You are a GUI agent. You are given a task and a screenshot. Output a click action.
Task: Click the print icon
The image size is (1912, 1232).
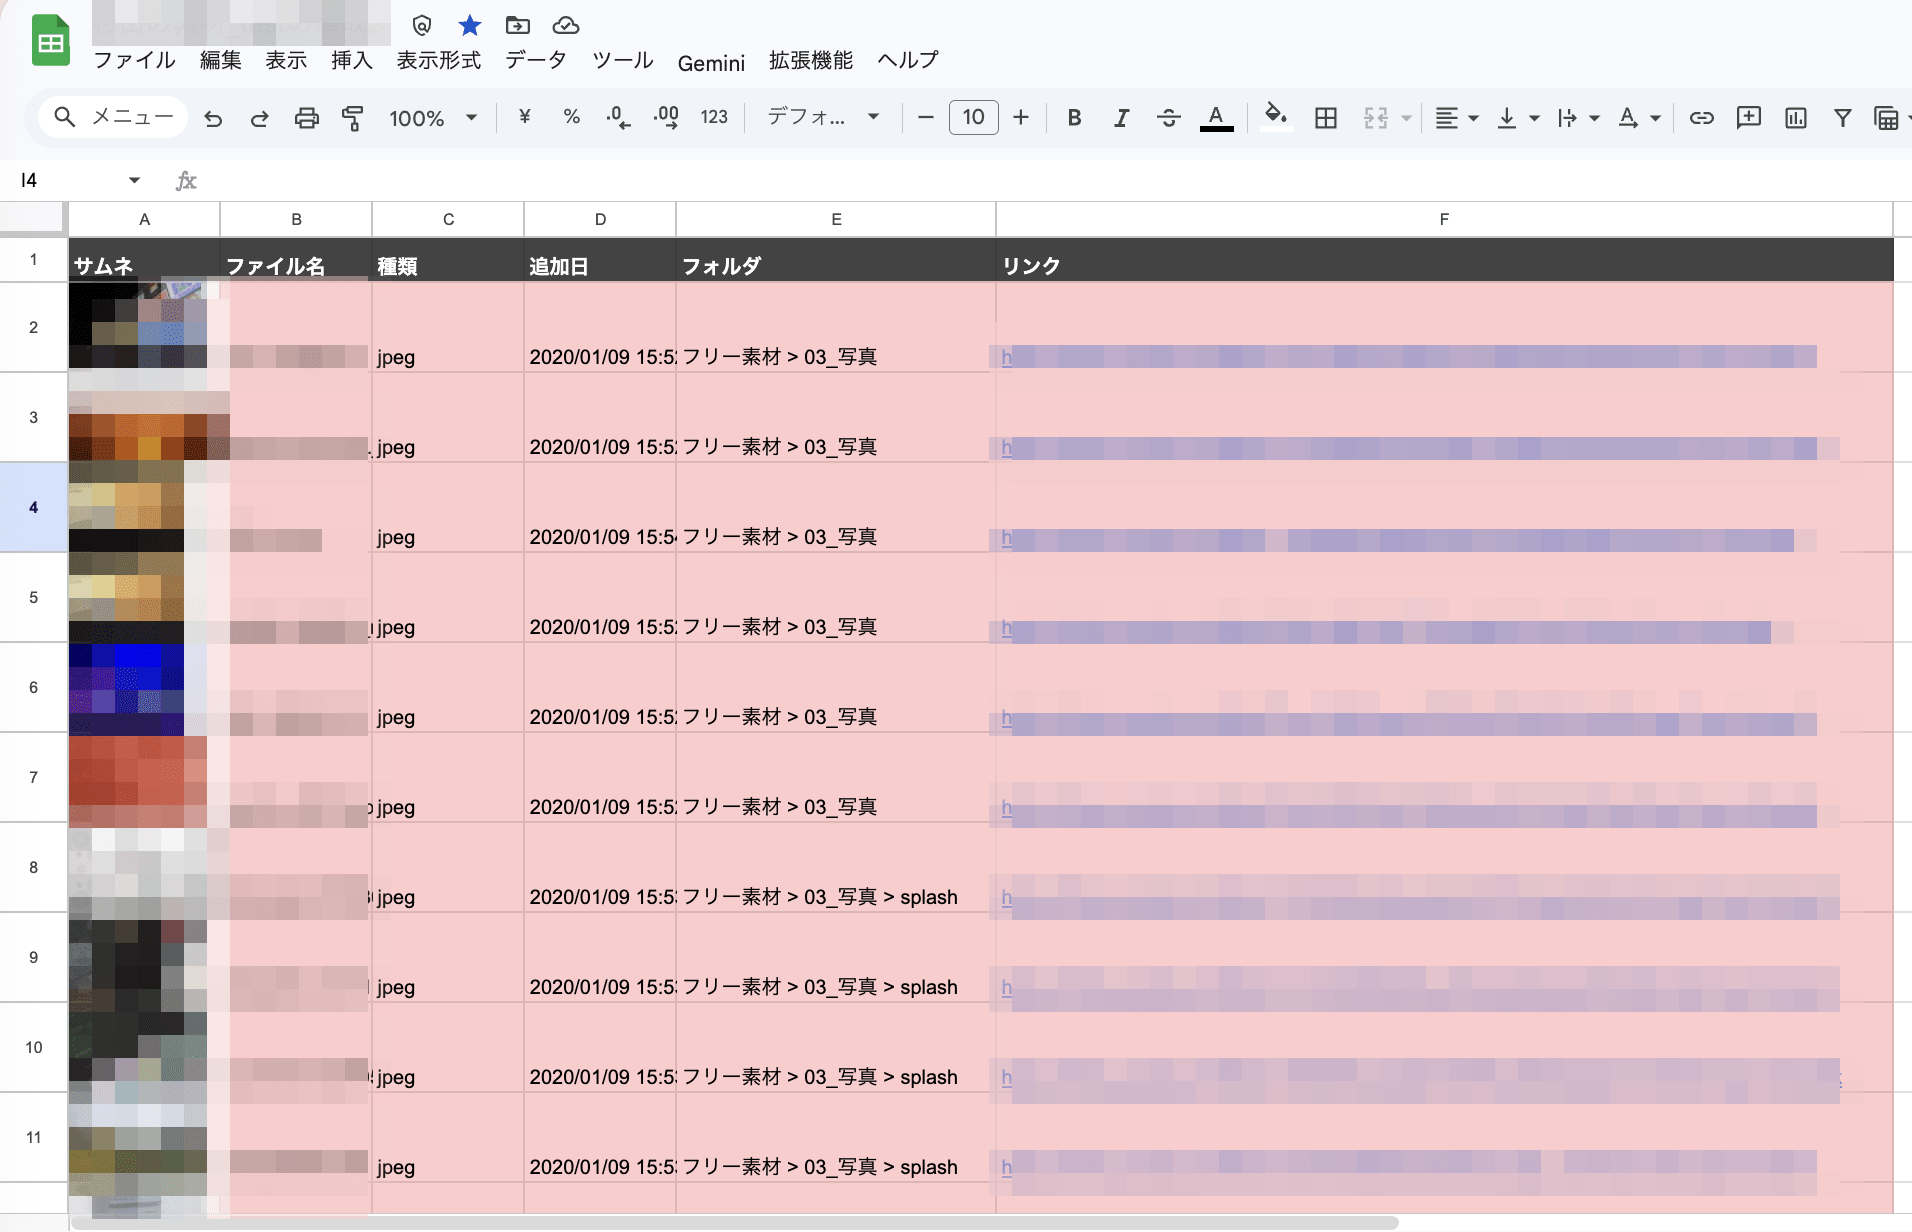[306, 118]
